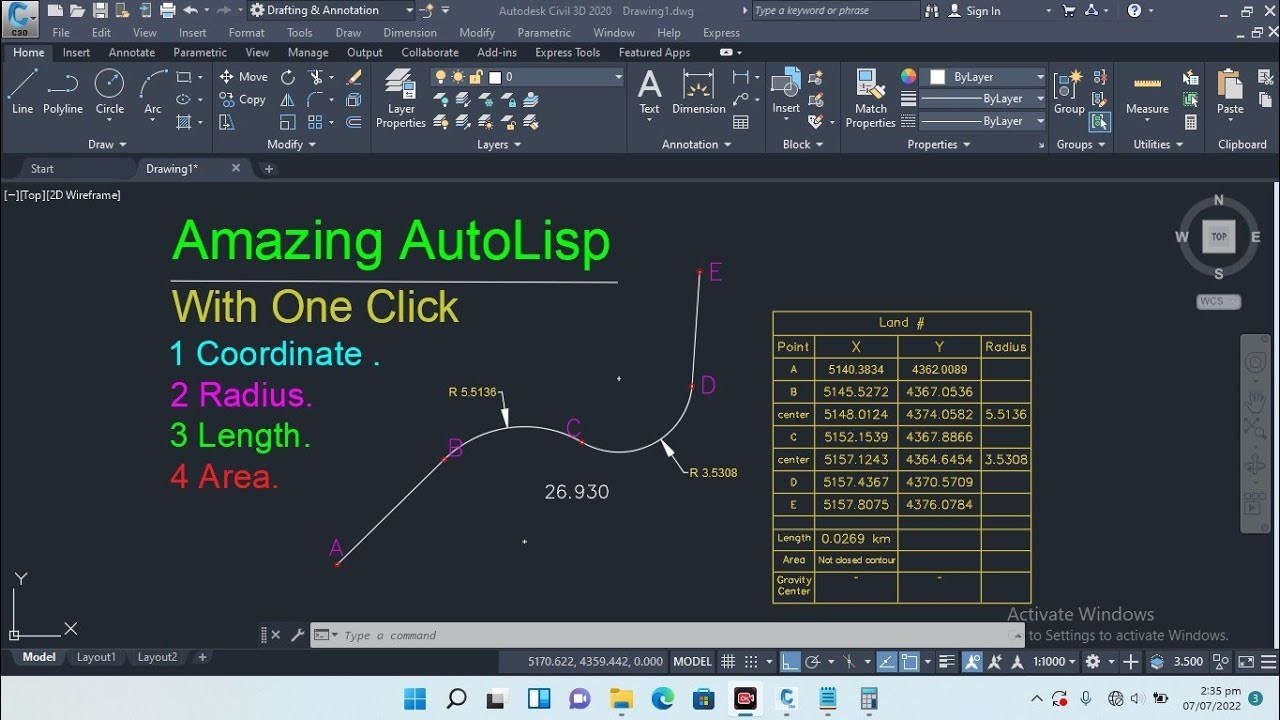The width and height of the screenshot is (1280, 720).
Task: Open Quick Calculator in Utilities
Action: (1191, 122)
